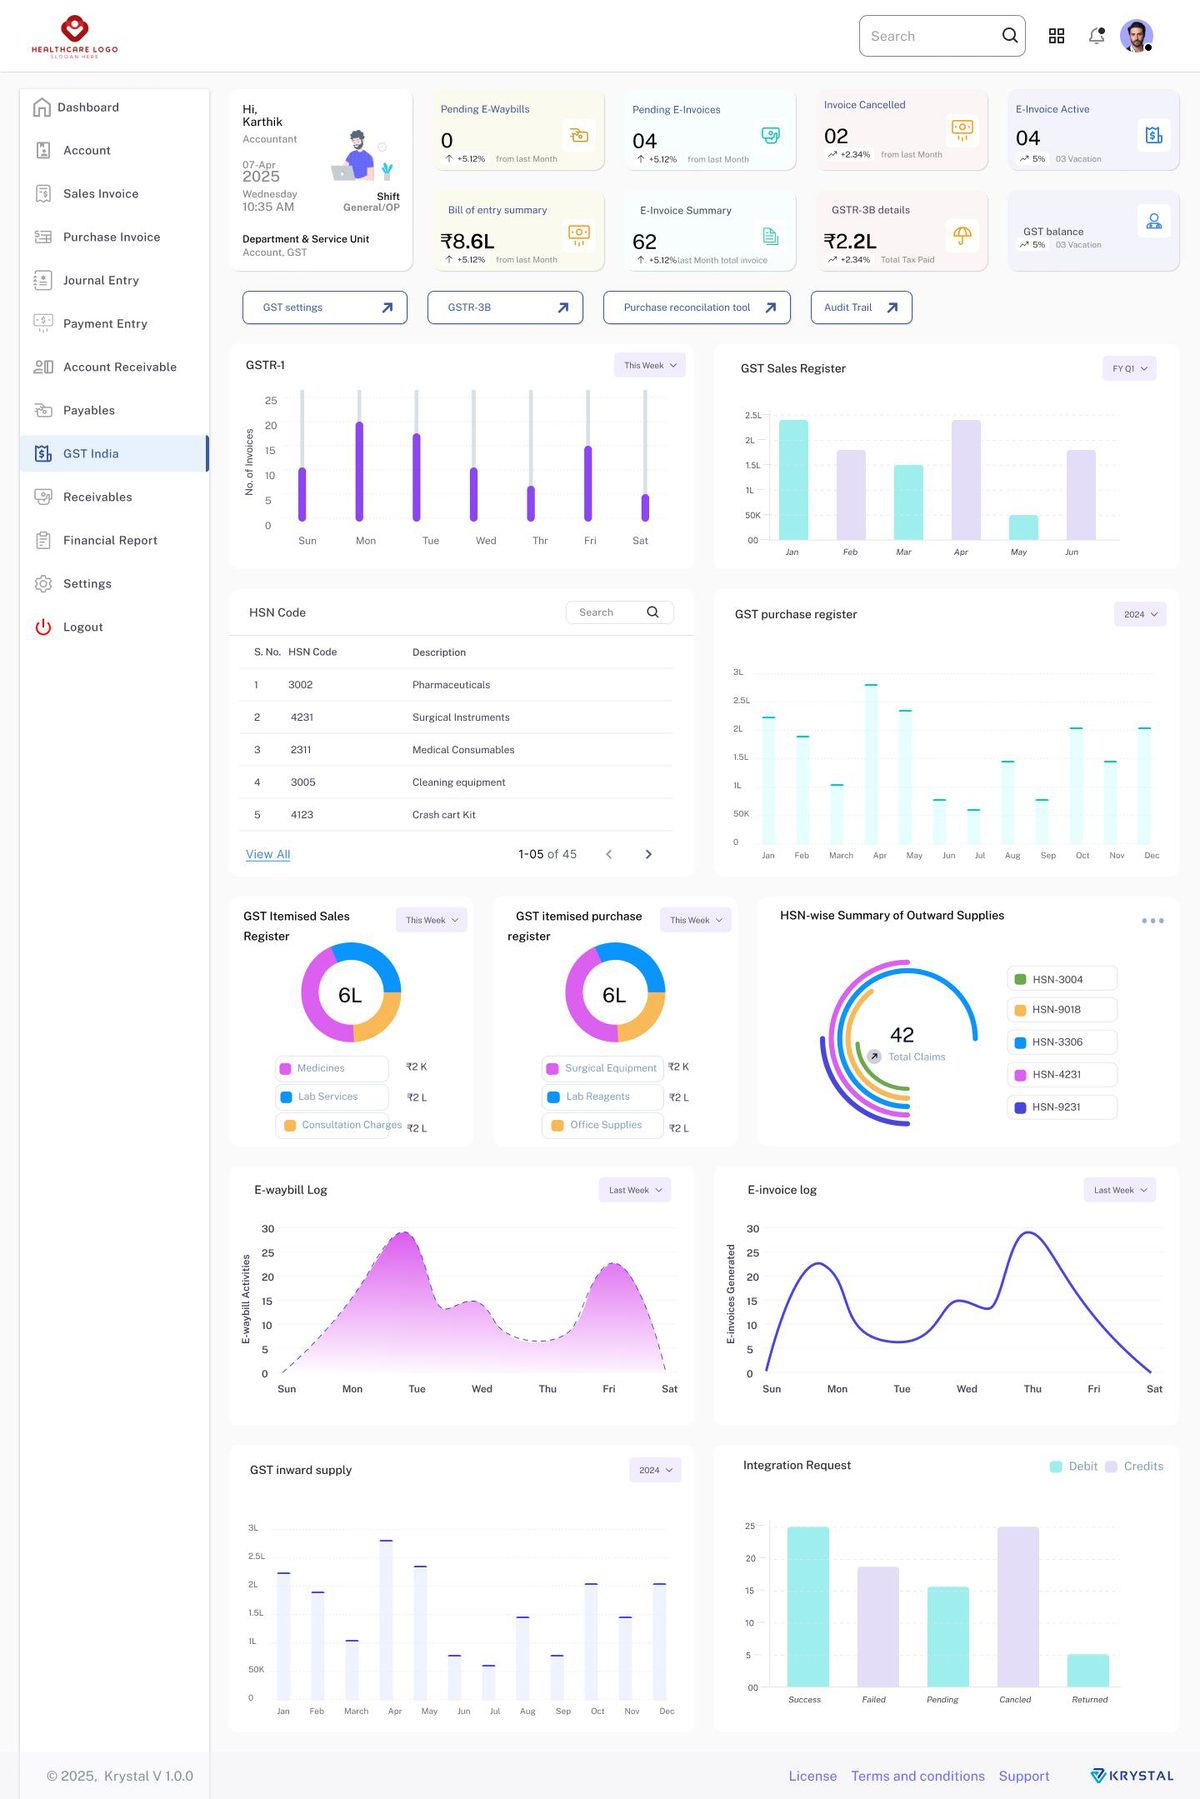Click the GST balance card icon

1154,221
